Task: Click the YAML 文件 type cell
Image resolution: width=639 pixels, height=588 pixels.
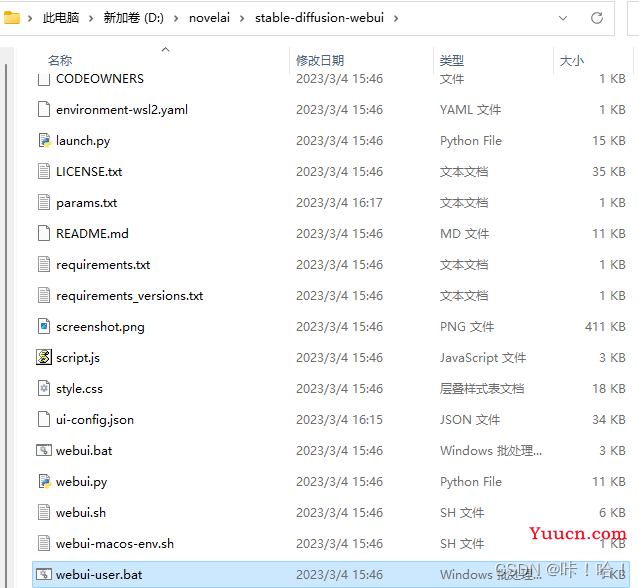Action: click(x=470, y=110)
